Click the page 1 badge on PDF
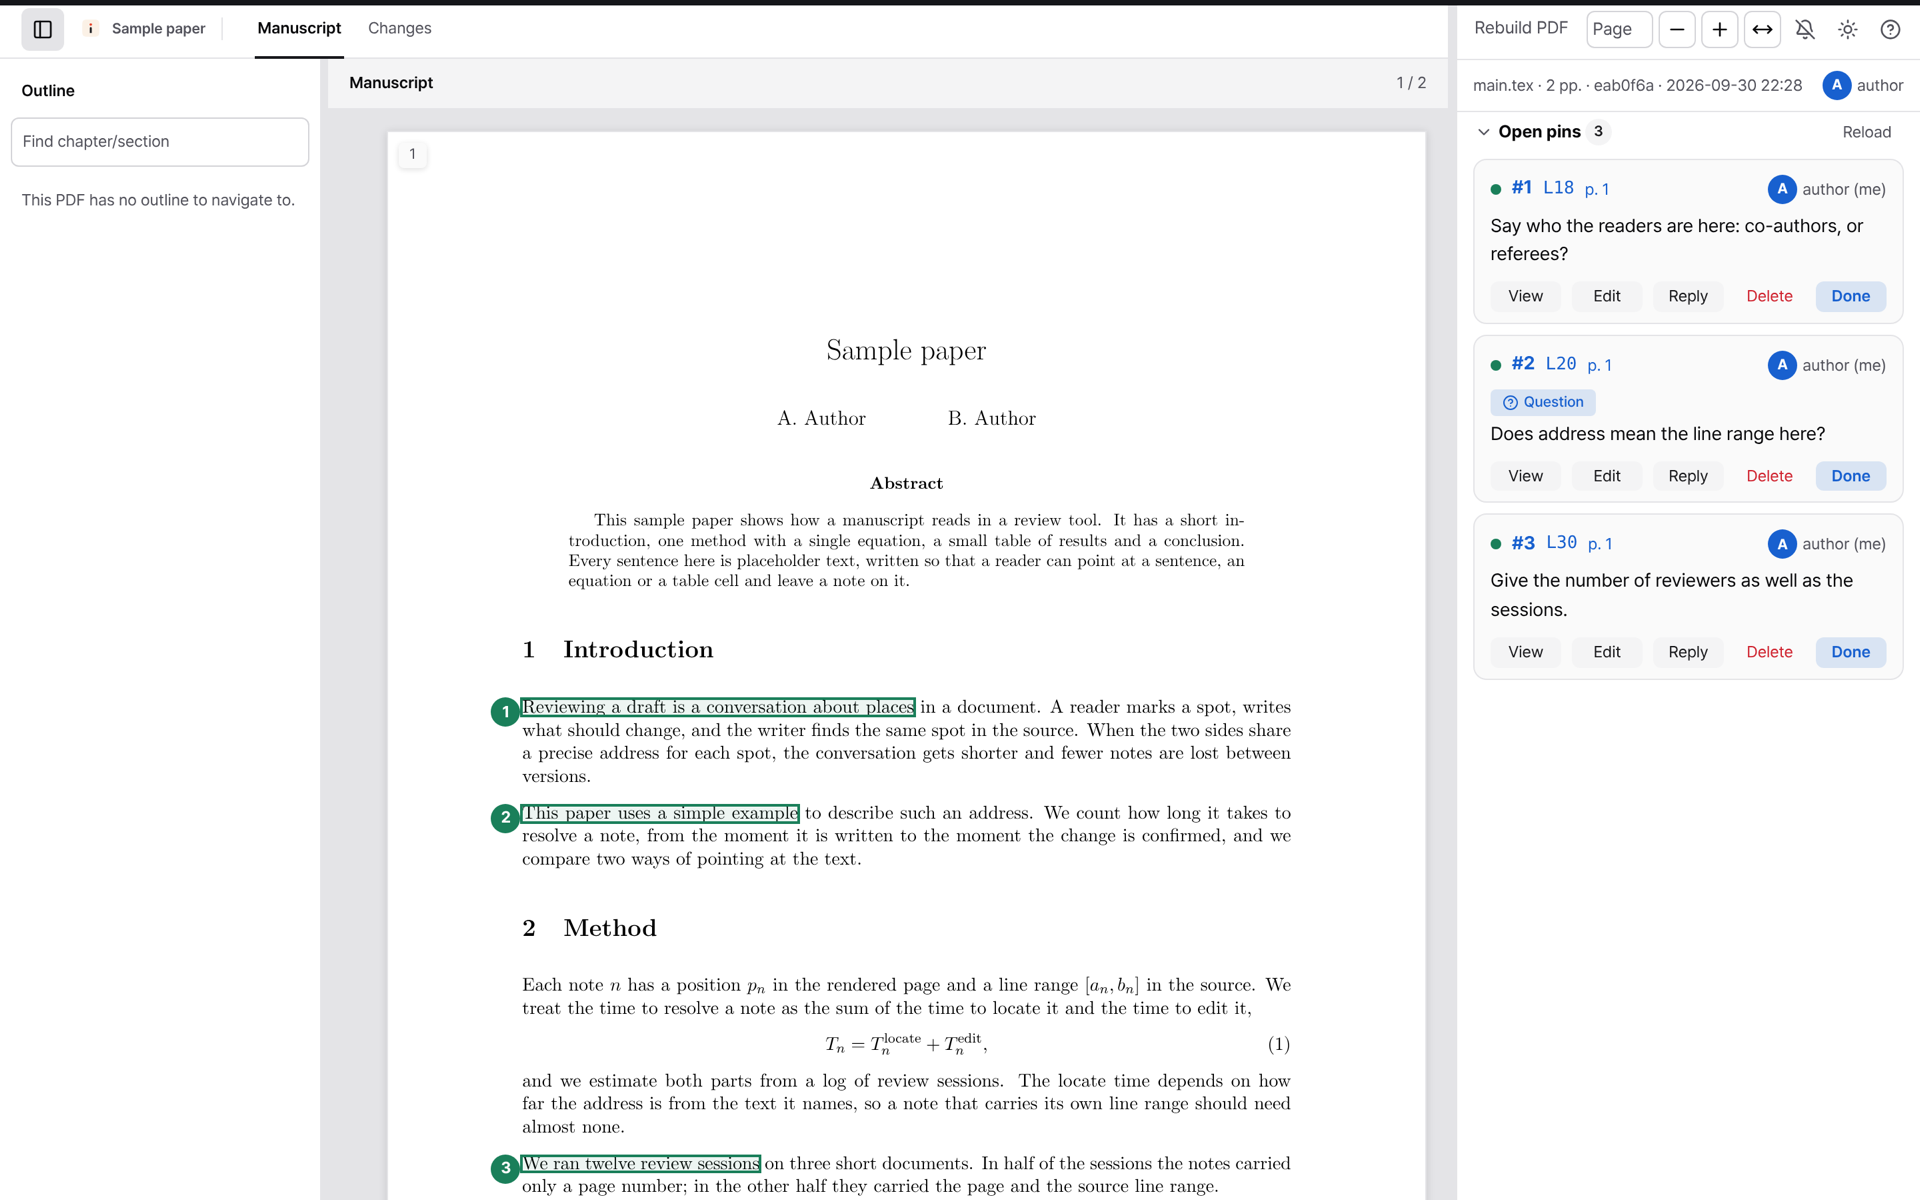Screen dimensions: 1920x1200 412,154
